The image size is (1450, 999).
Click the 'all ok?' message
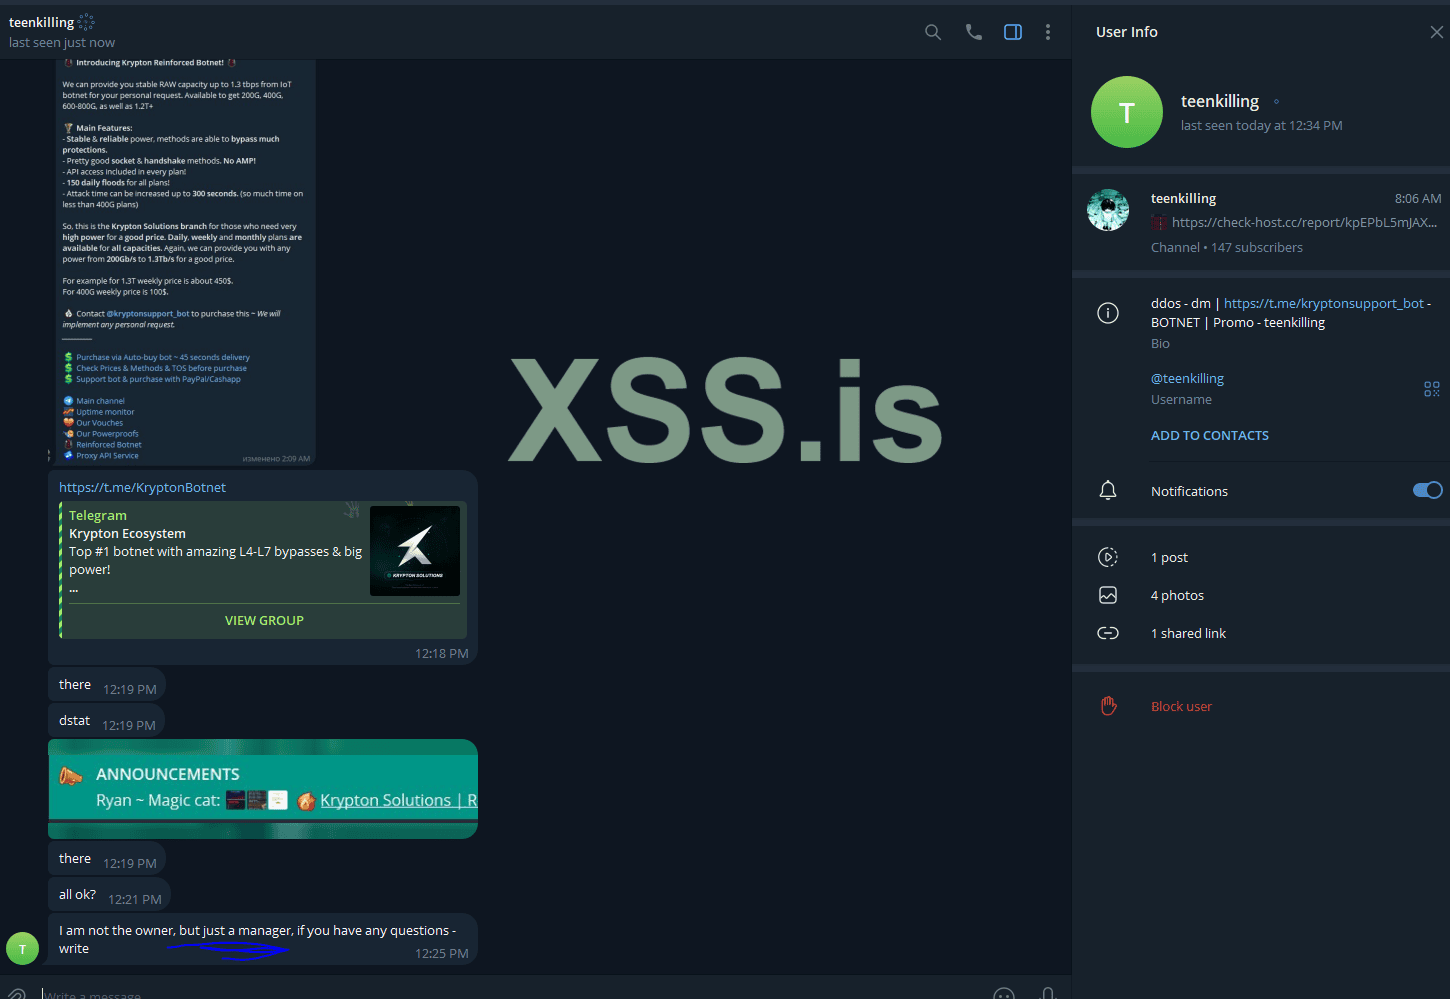109,895
